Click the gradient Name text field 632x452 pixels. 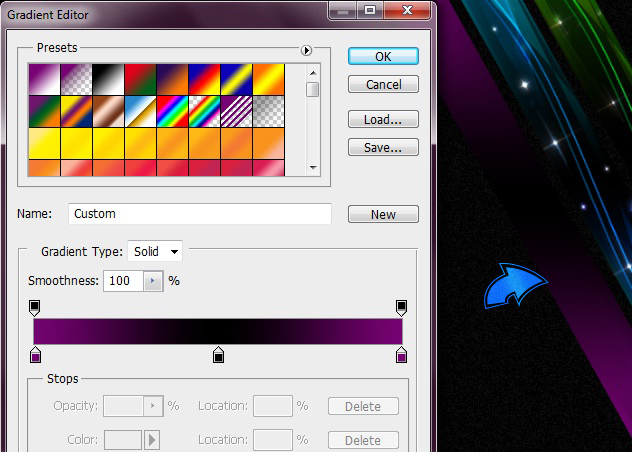click(200, 214)
